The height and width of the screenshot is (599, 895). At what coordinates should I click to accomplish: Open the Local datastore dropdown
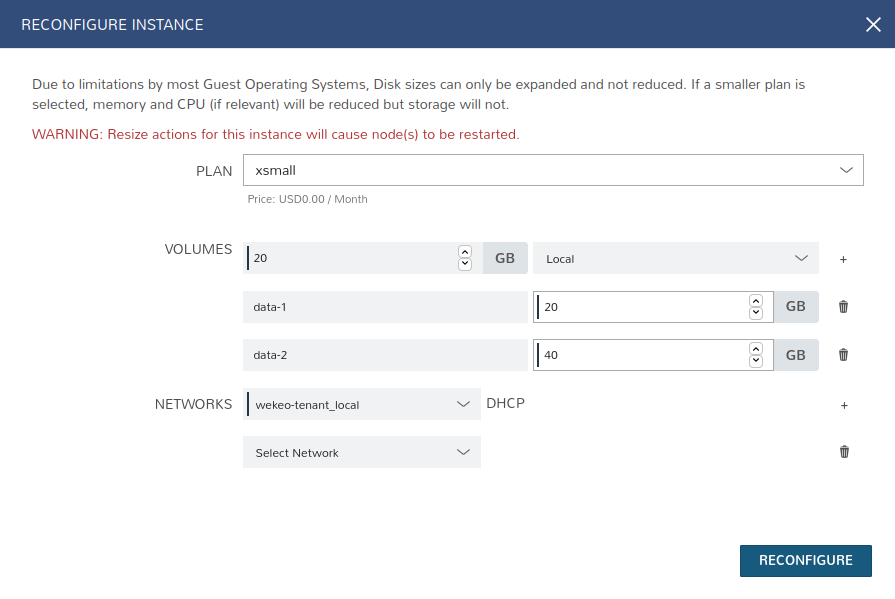point(676,258)
